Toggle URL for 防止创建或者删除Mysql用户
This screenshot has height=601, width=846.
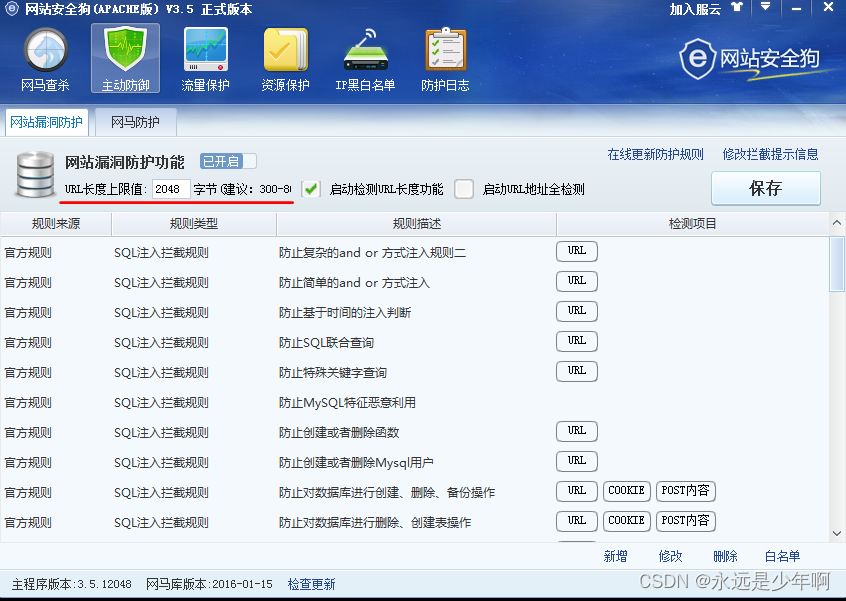[577, 461]
